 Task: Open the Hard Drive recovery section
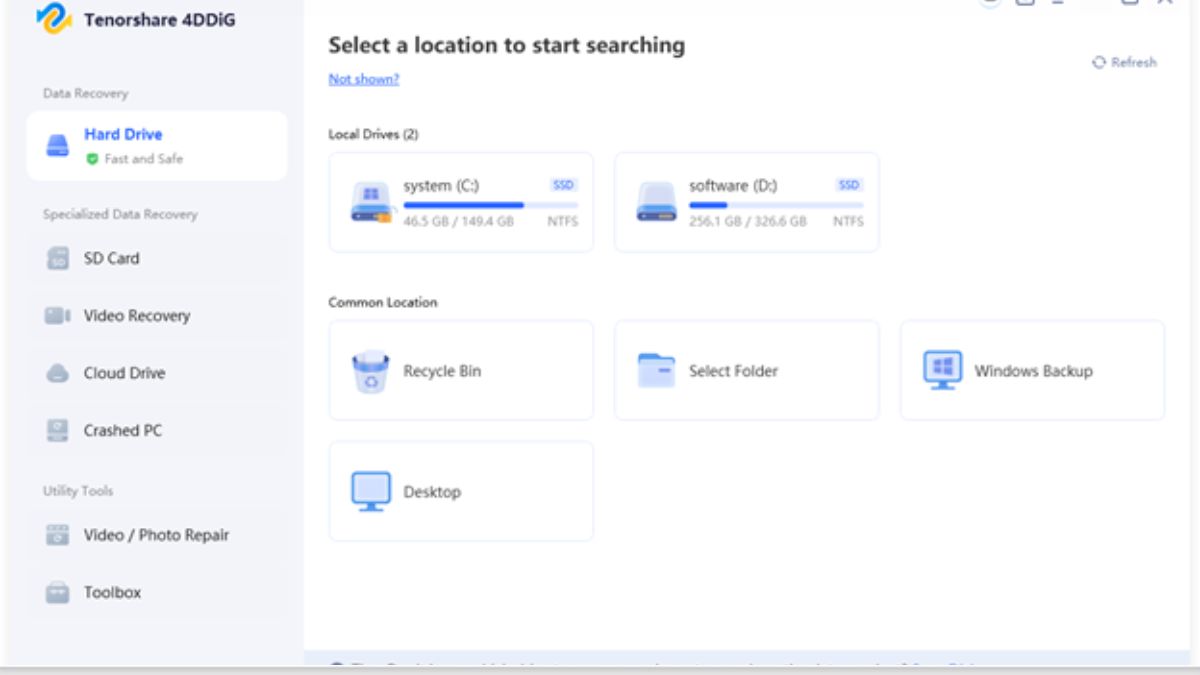[x=157, y=146]
